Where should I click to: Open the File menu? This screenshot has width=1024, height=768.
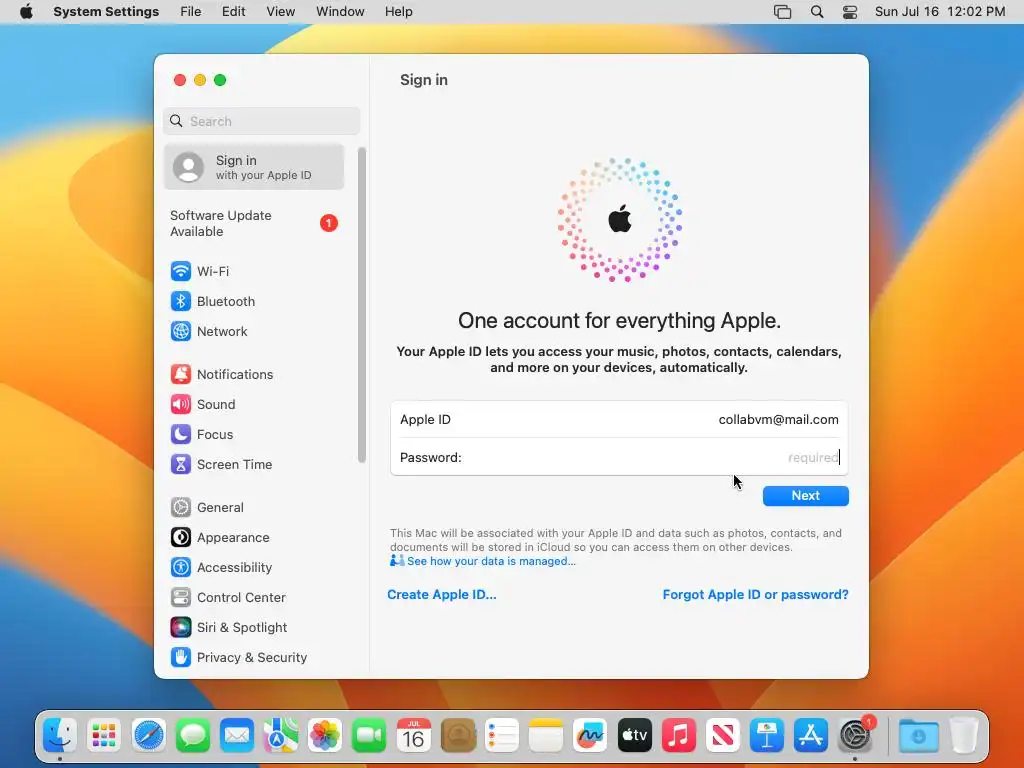click(191, 12)
